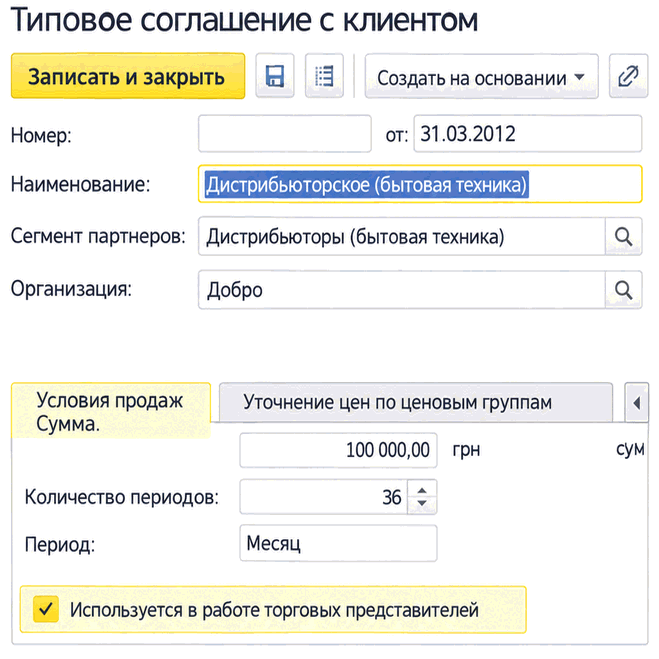659x659 pixels.
Task: Expand Создать на основании dropdown
Action: pos(481,76)
